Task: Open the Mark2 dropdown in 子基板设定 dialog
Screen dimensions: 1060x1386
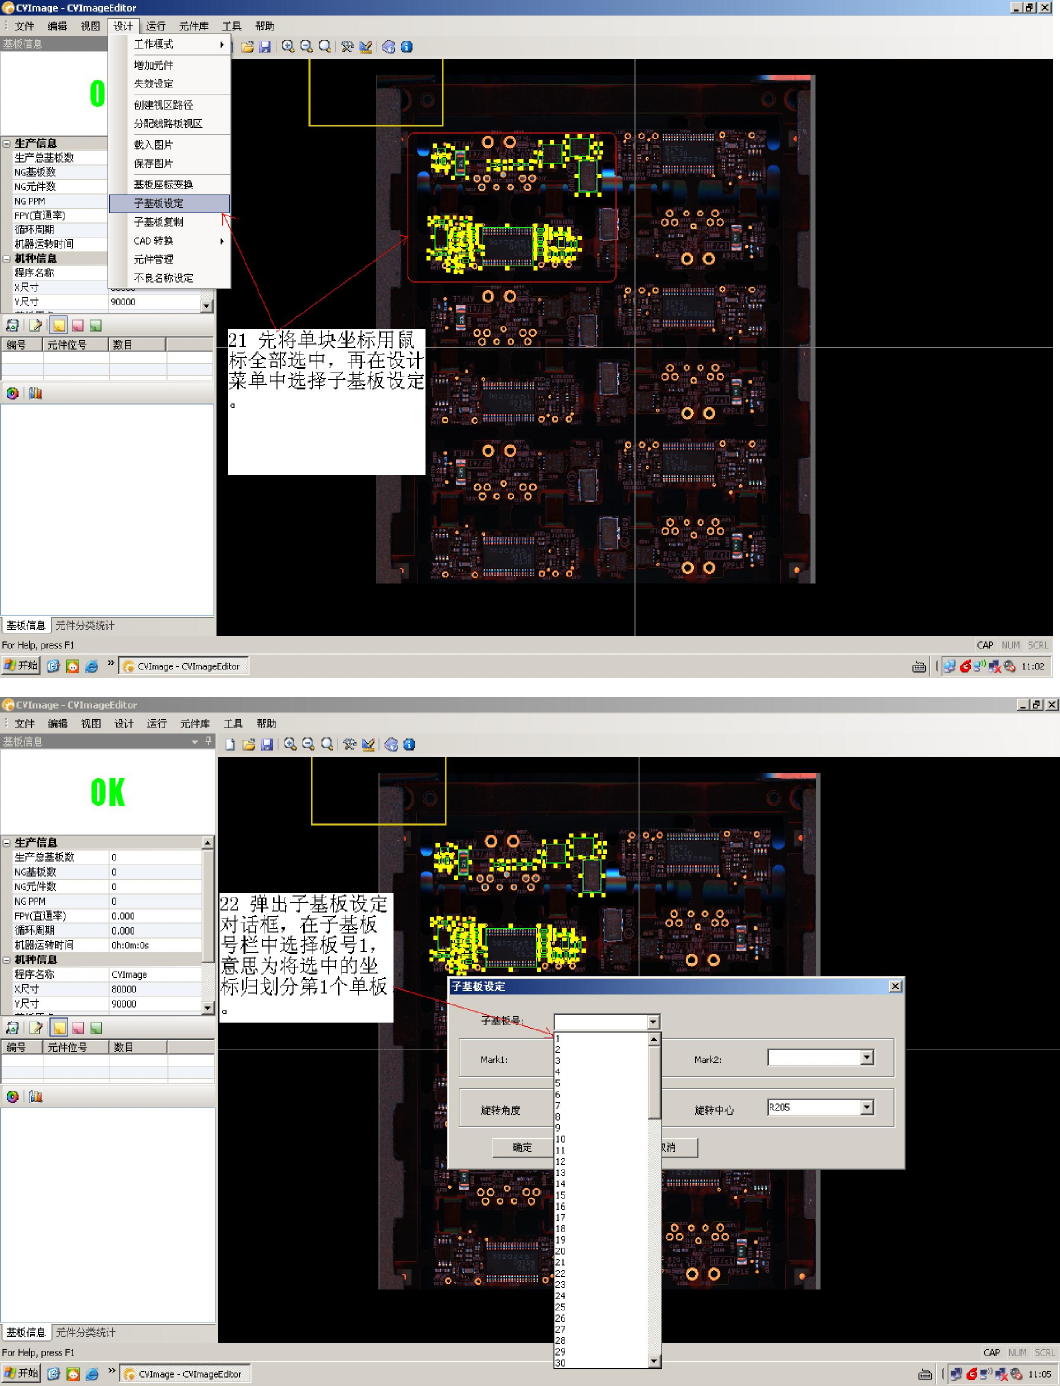Action: coord(867,1058)
